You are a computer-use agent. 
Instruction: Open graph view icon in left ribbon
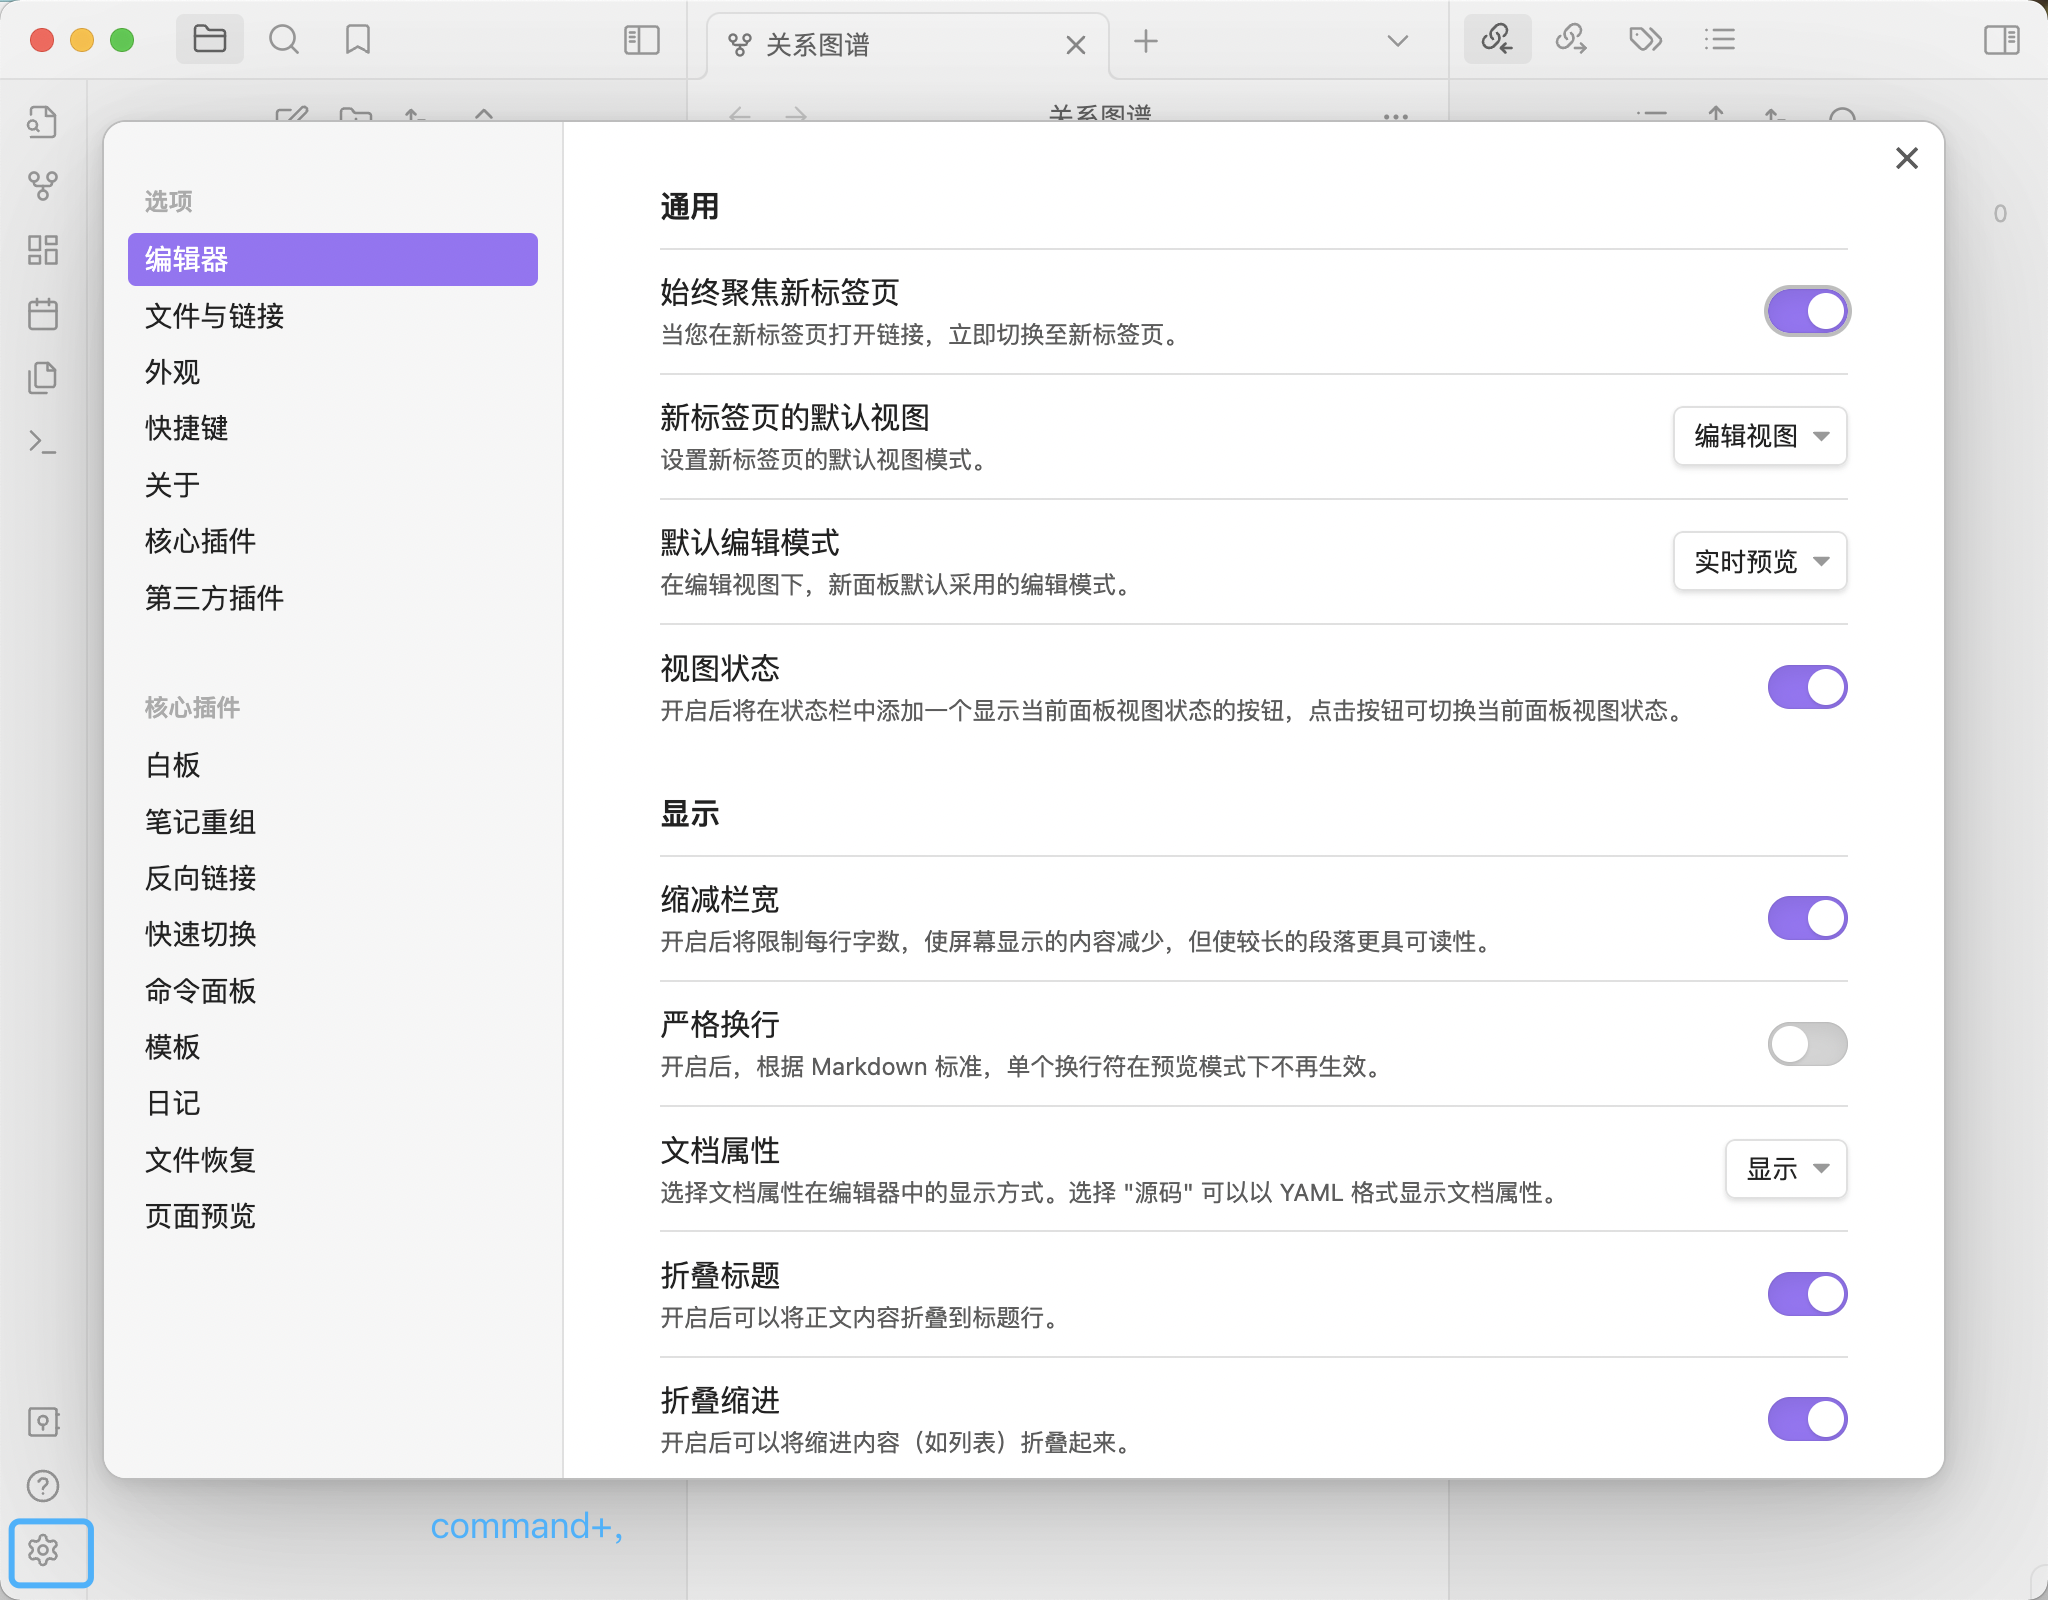click(x=42, y=186)
